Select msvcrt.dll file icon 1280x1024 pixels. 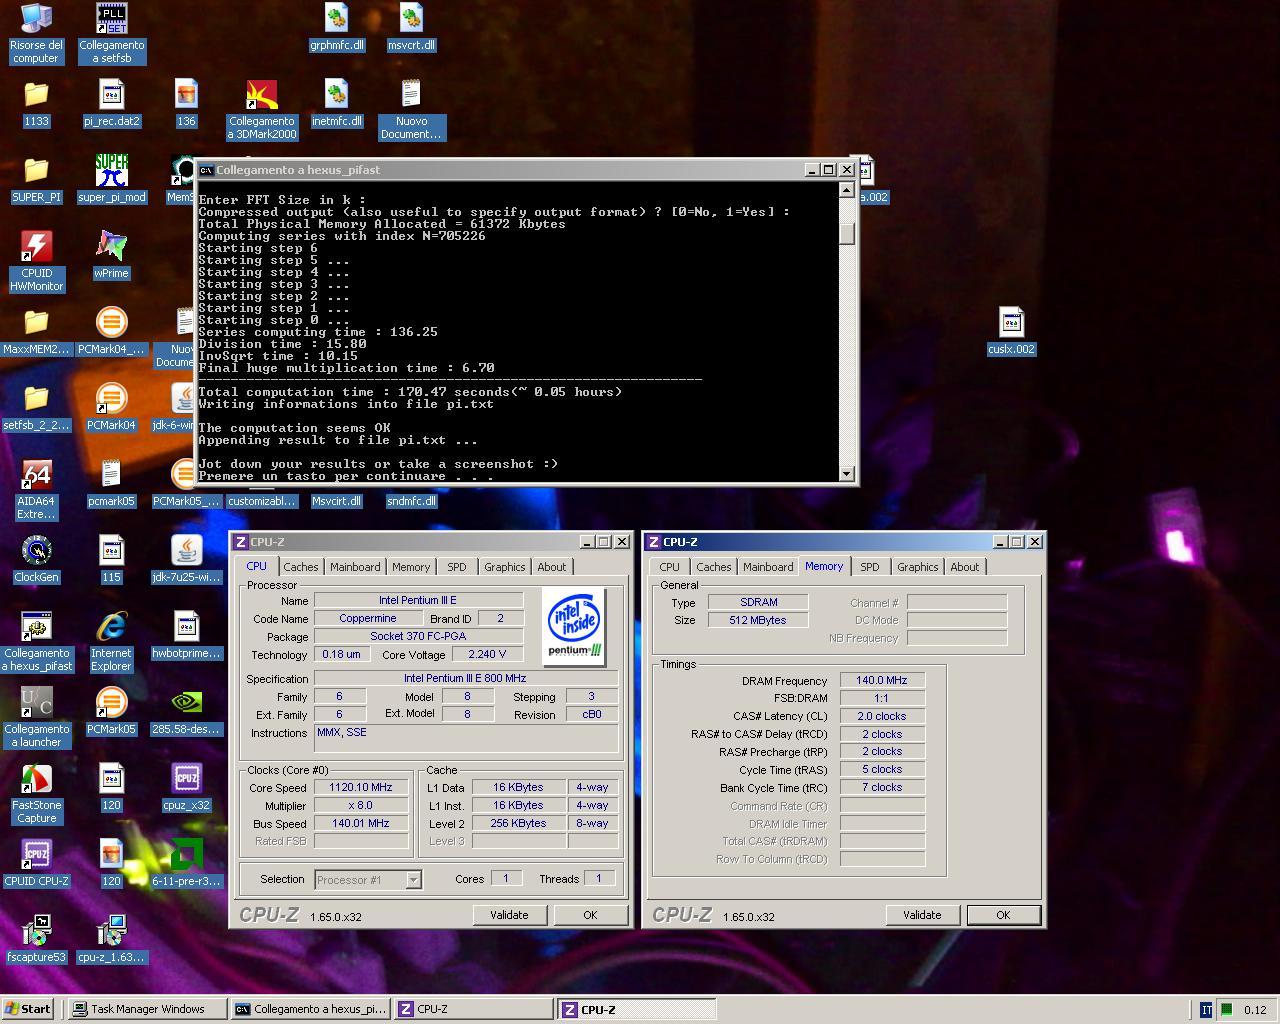[411, 27]
